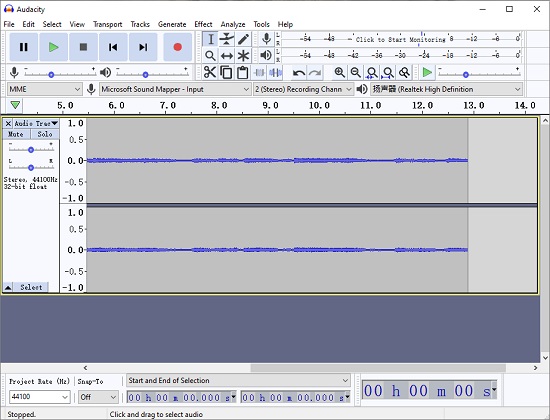This screenshot has width=550, height=420.
Task: Click the green timeline playhead triangle
Action: click(15, 105)
